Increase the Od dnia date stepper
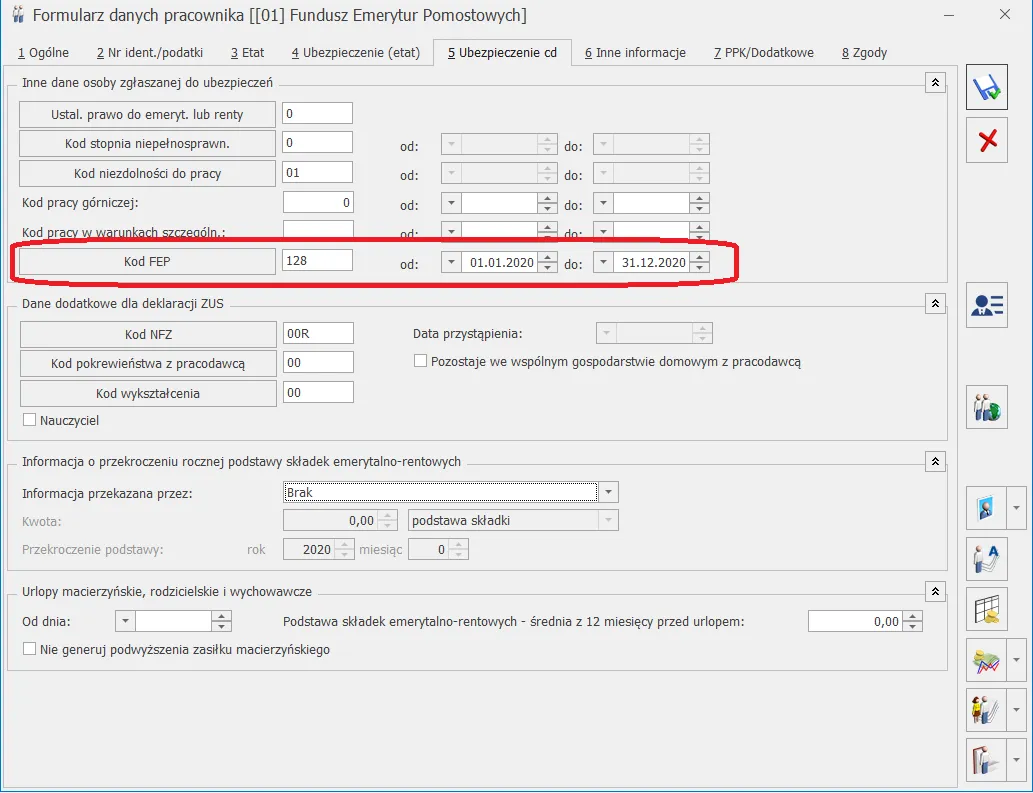1033x793 pixels. point(221,616)
